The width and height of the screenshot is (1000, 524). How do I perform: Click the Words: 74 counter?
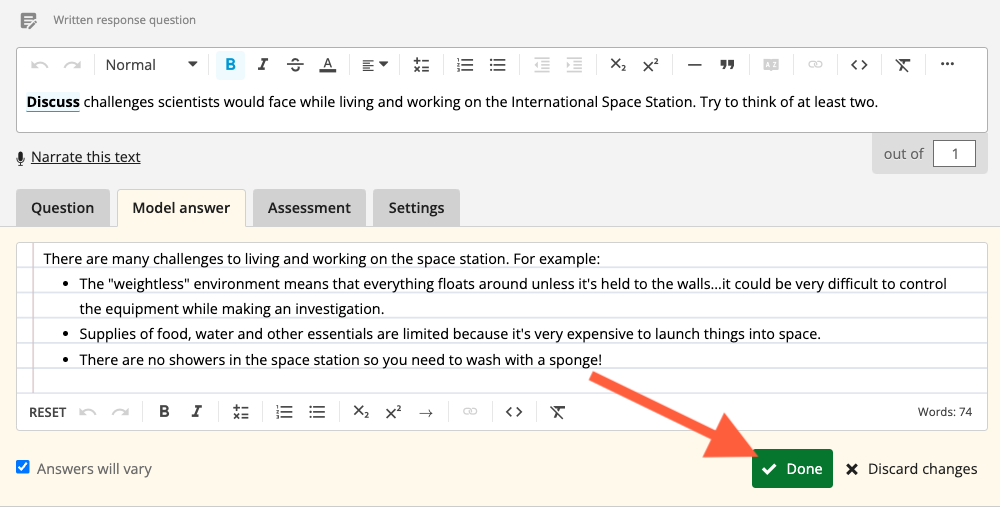point(945,412)
